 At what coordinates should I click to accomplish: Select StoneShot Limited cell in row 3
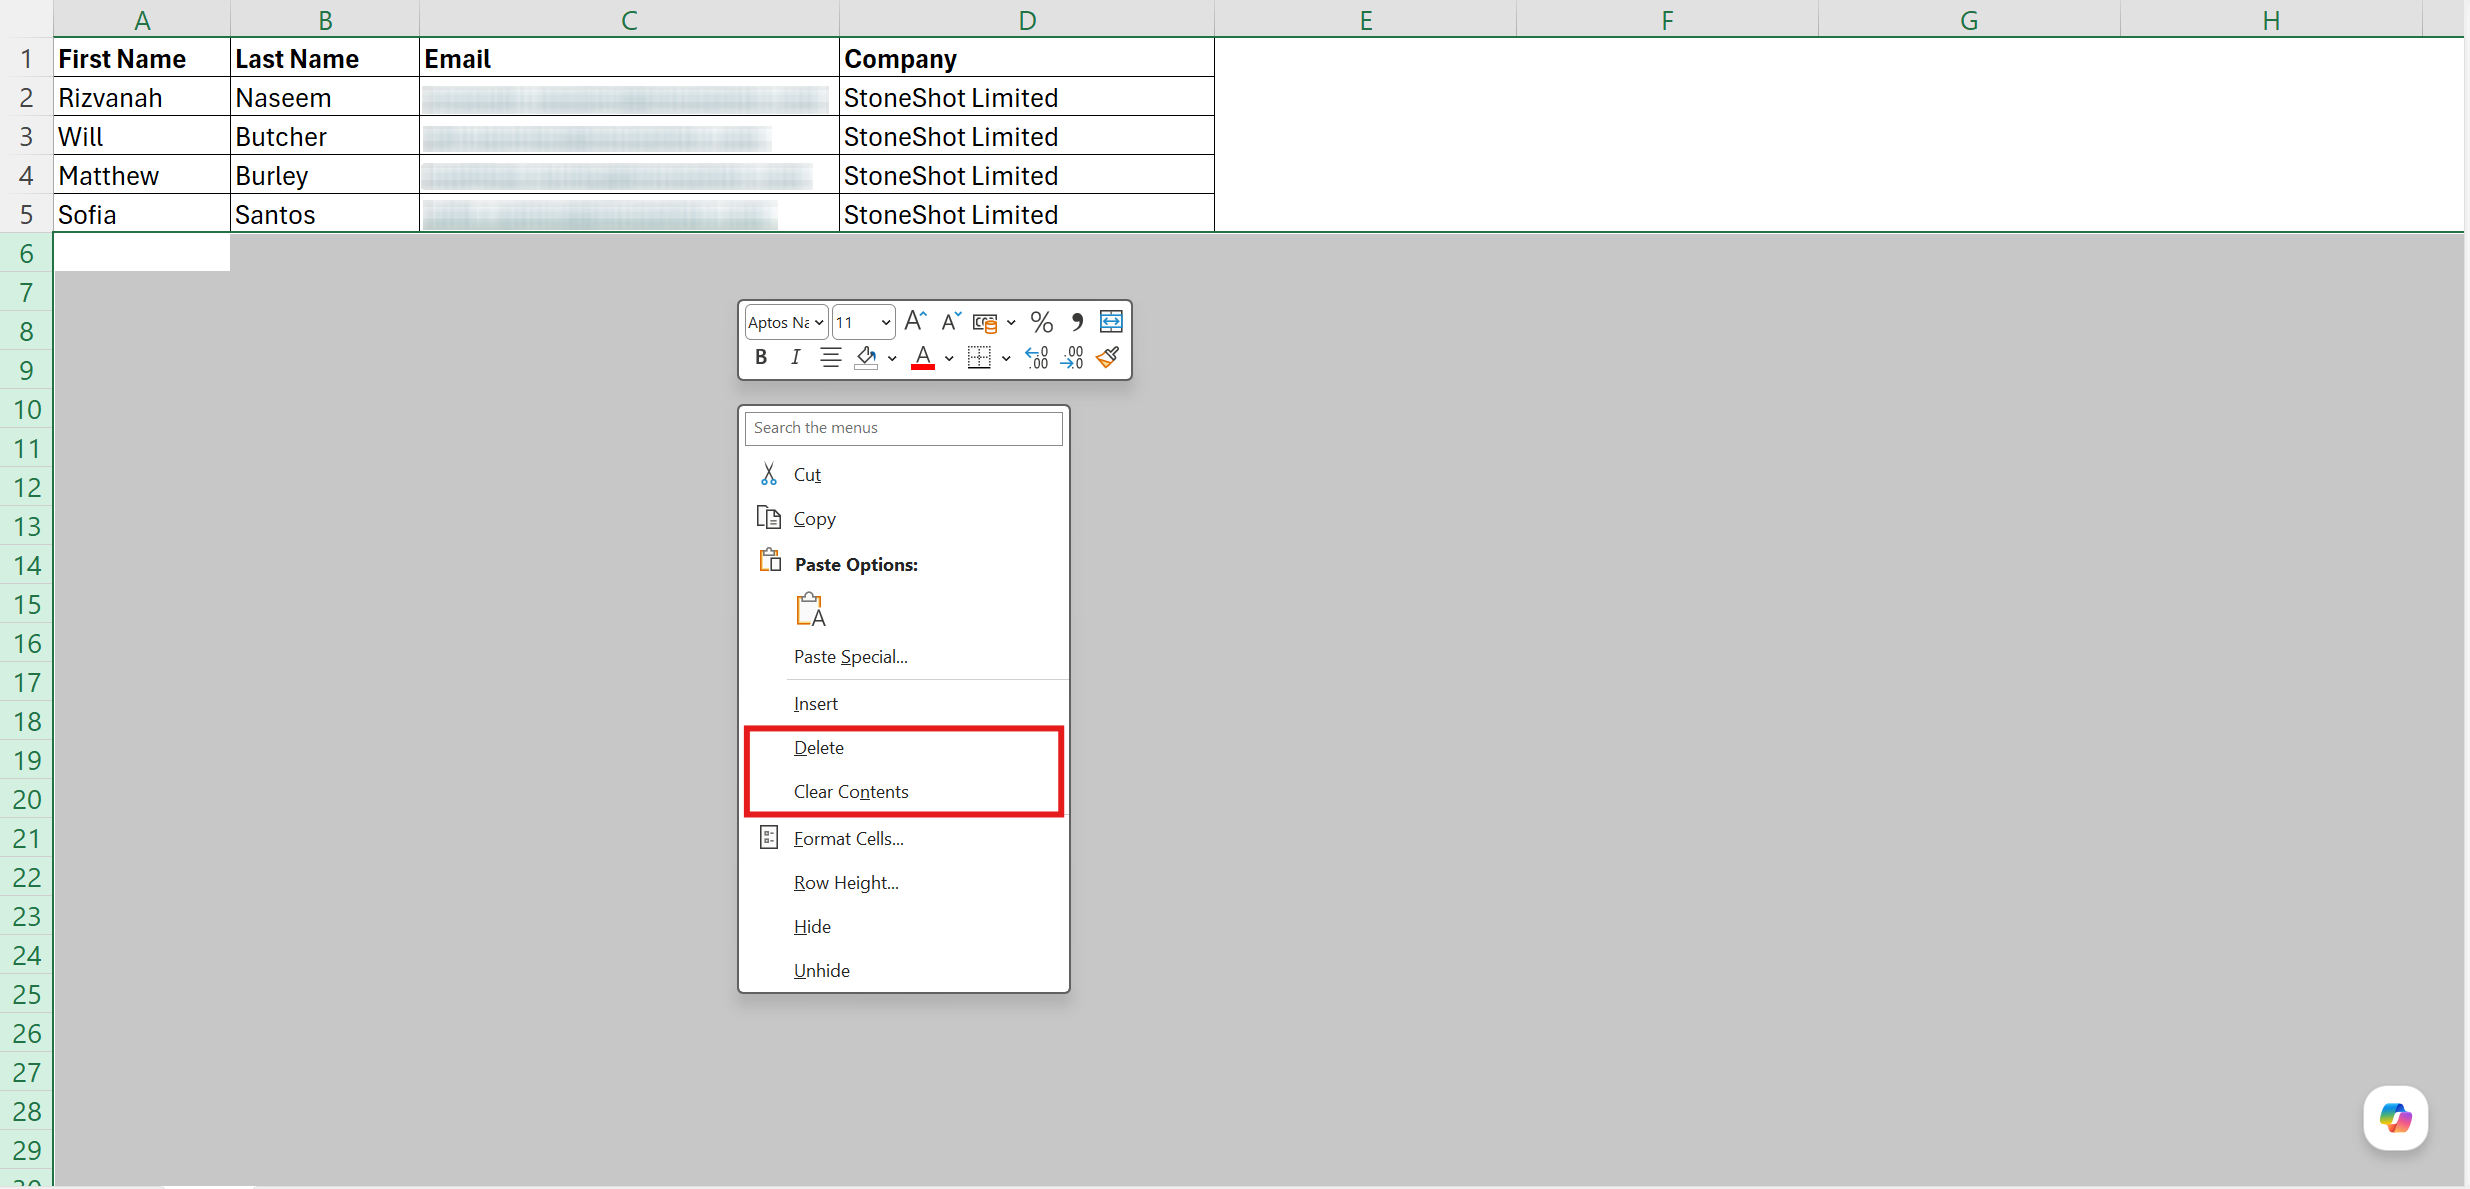click(x=1027, y=136)
